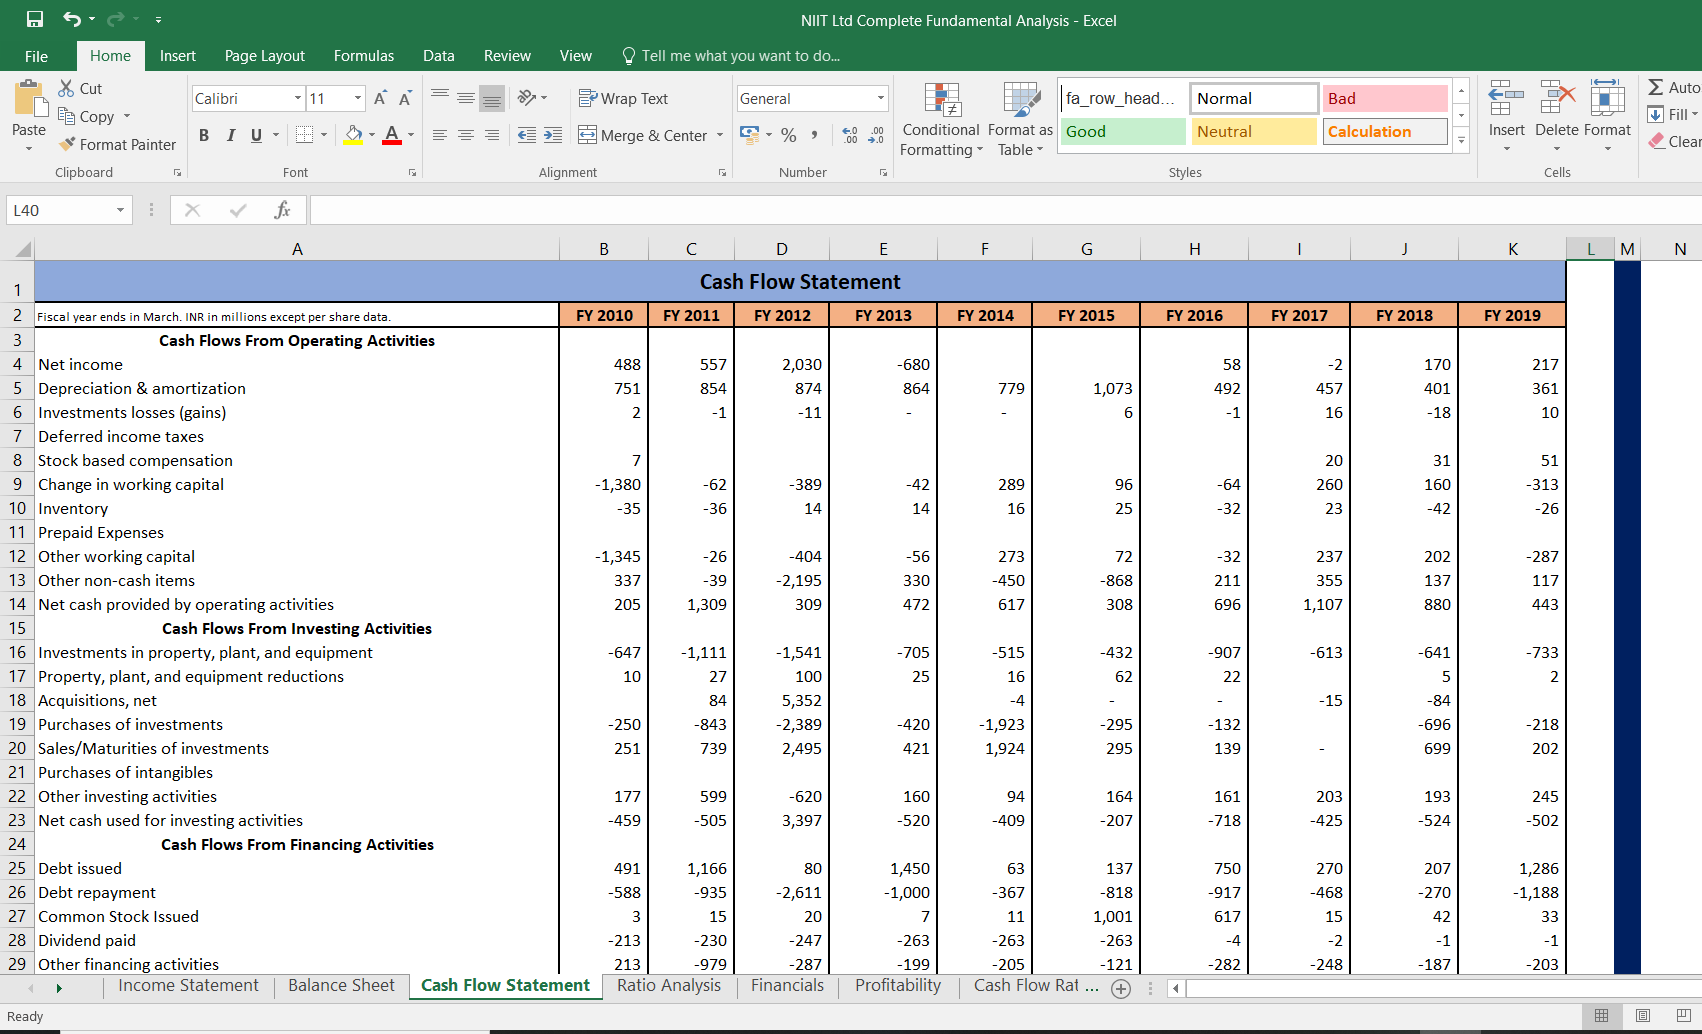Apply yellow fill color swatch
This screenshot has width=1702, height=1034.
pyautogui.click(x=353, y=135)
